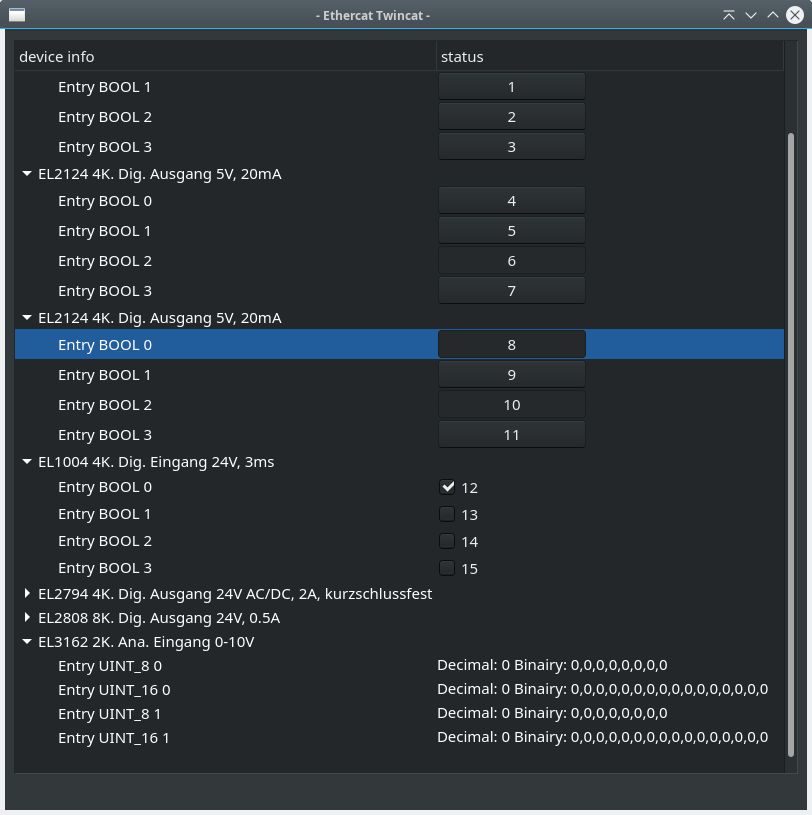This screenshot has height=815, width=812.
Task: Click status button 9
Action: tap(512, 375)
